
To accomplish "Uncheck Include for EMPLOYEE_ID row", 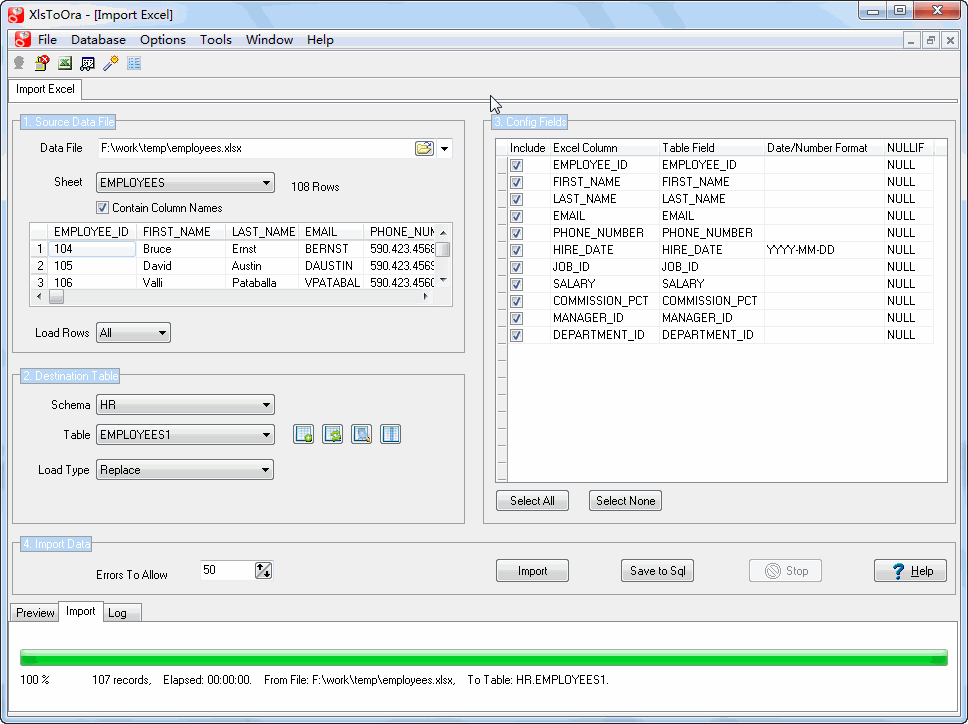I will click(517, 165).
